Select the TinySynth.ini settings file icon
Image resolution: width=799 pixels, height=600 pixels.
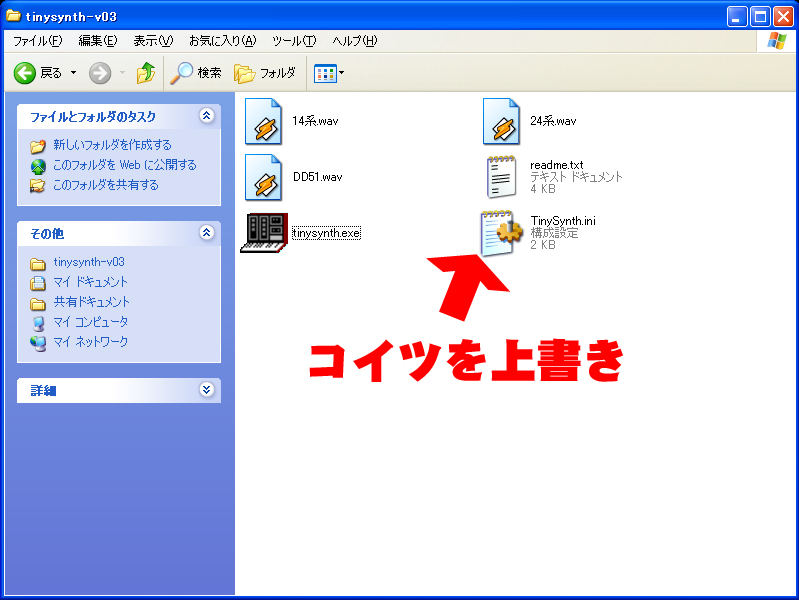[x=503, y=233]
